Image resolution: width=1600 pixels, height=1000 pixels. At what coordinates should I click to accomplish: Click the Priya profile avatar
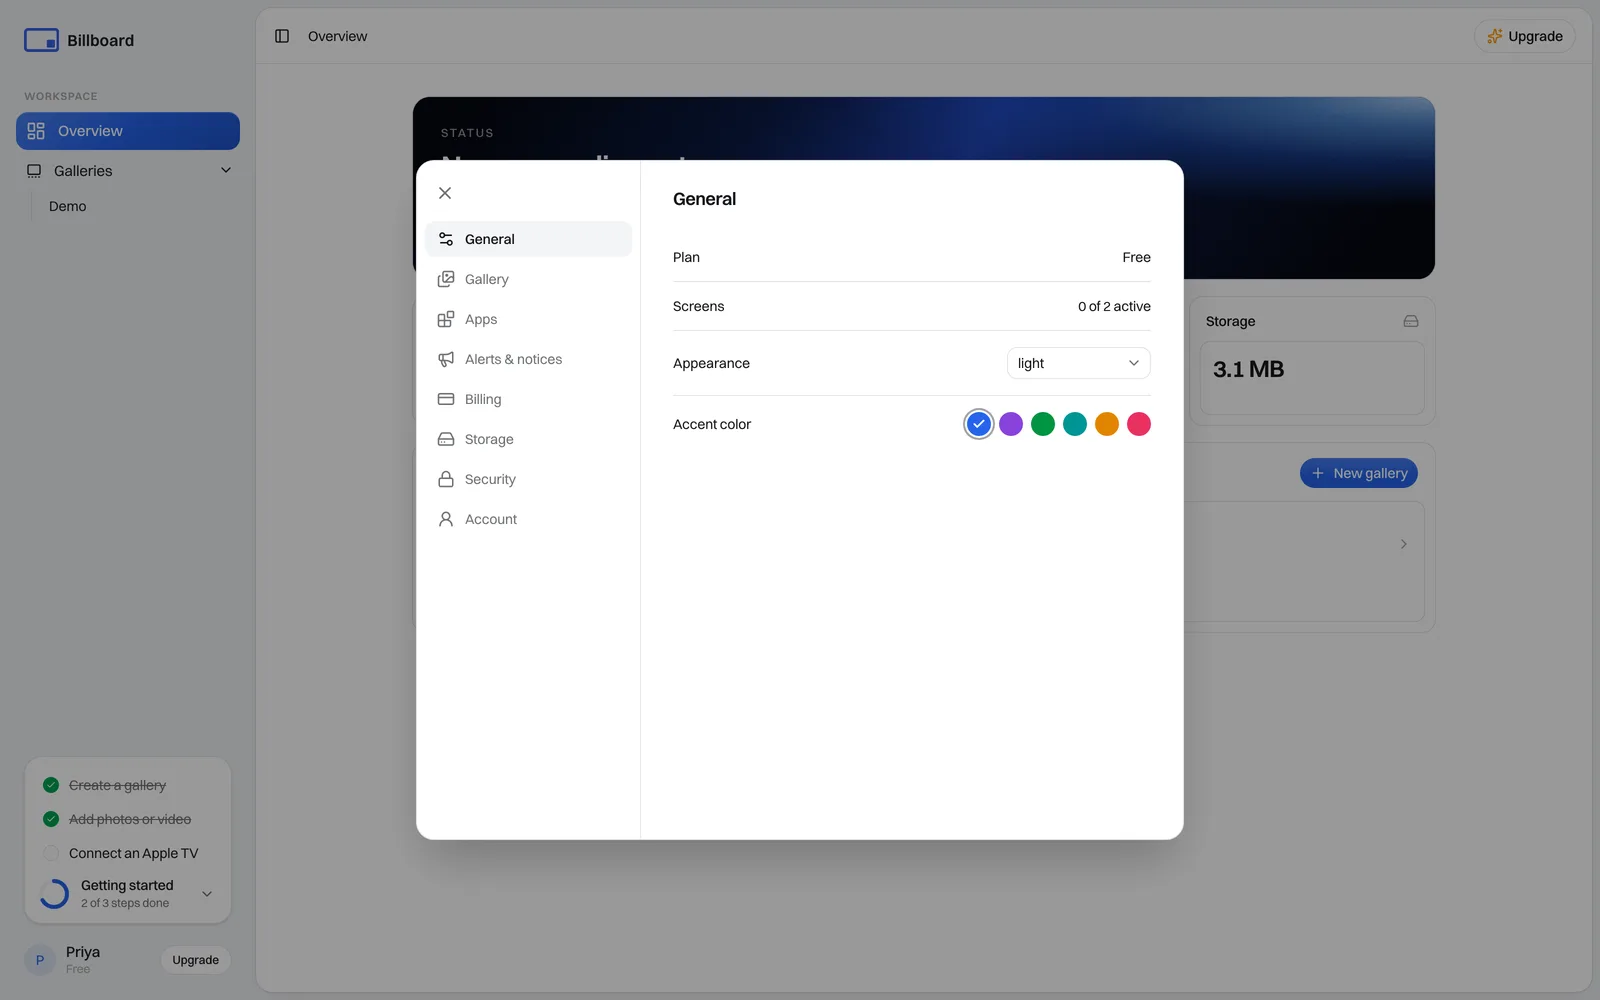[x=40, y=960]
